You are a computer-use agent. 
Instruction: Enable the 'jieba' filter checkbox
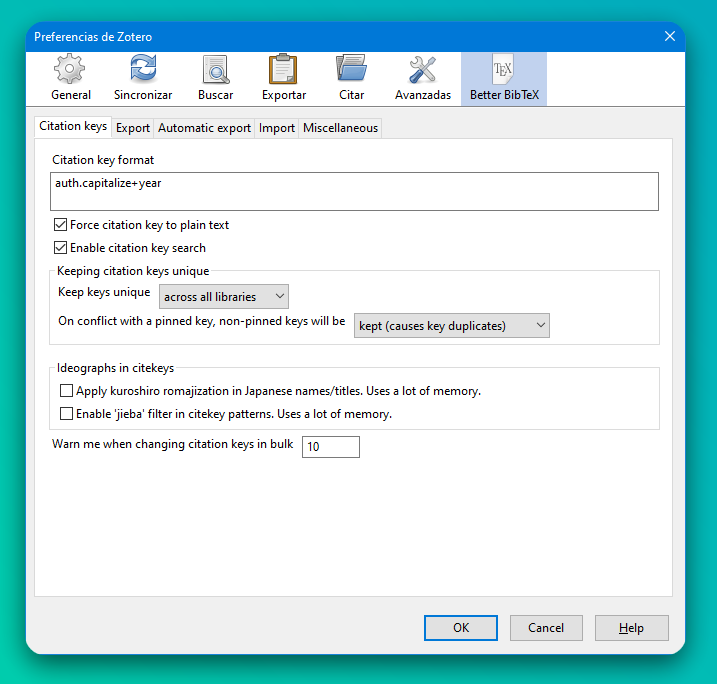click(67, 413)
